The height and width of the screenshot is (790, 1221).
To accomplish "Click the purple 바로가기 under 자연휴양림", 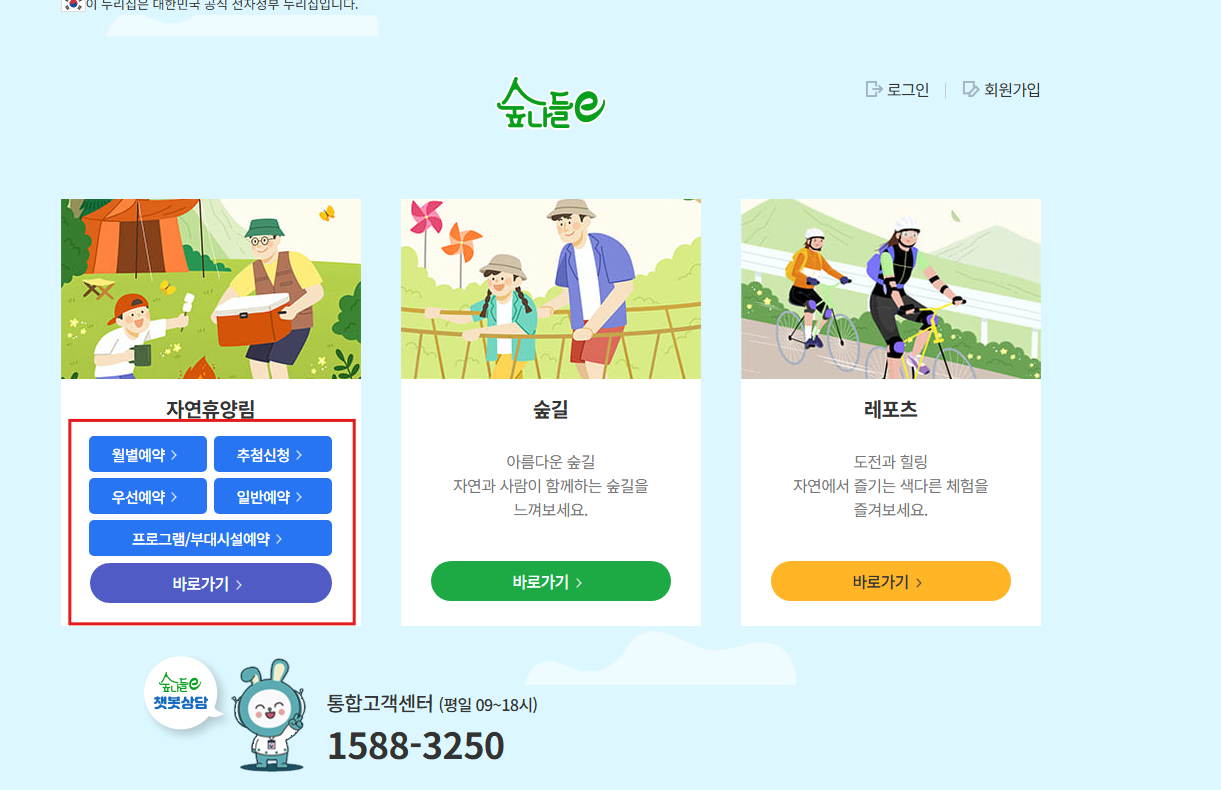I will click(211, 583).
